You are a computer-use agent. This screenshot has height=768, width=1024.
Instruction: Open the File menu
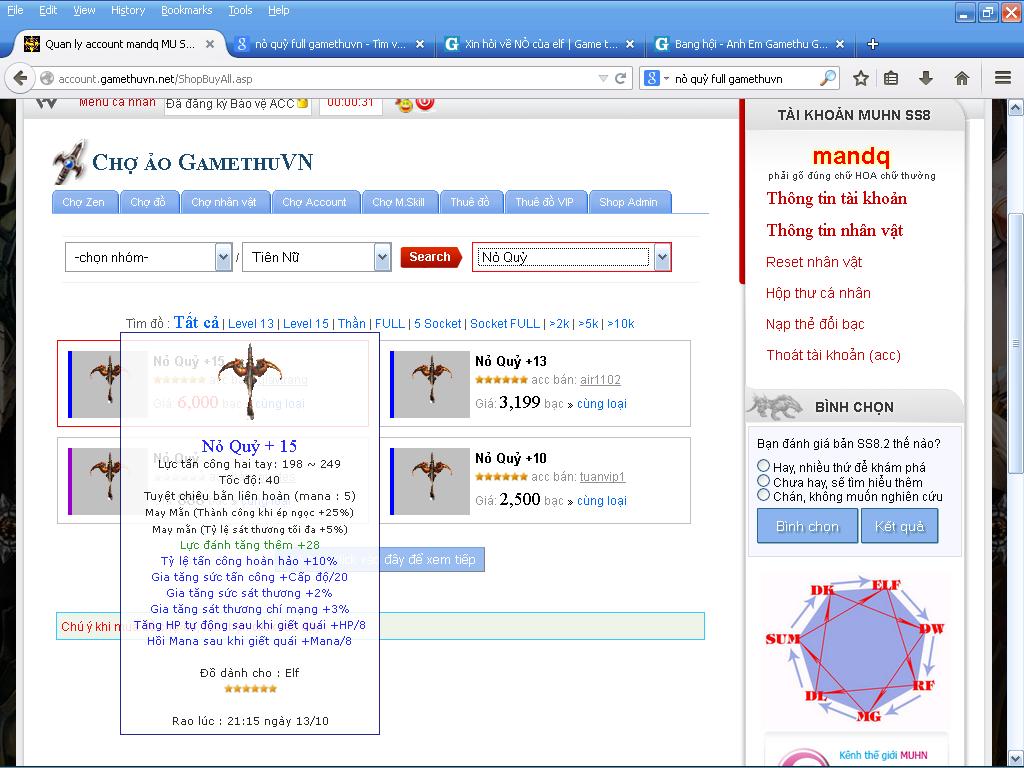click(15, 10)
